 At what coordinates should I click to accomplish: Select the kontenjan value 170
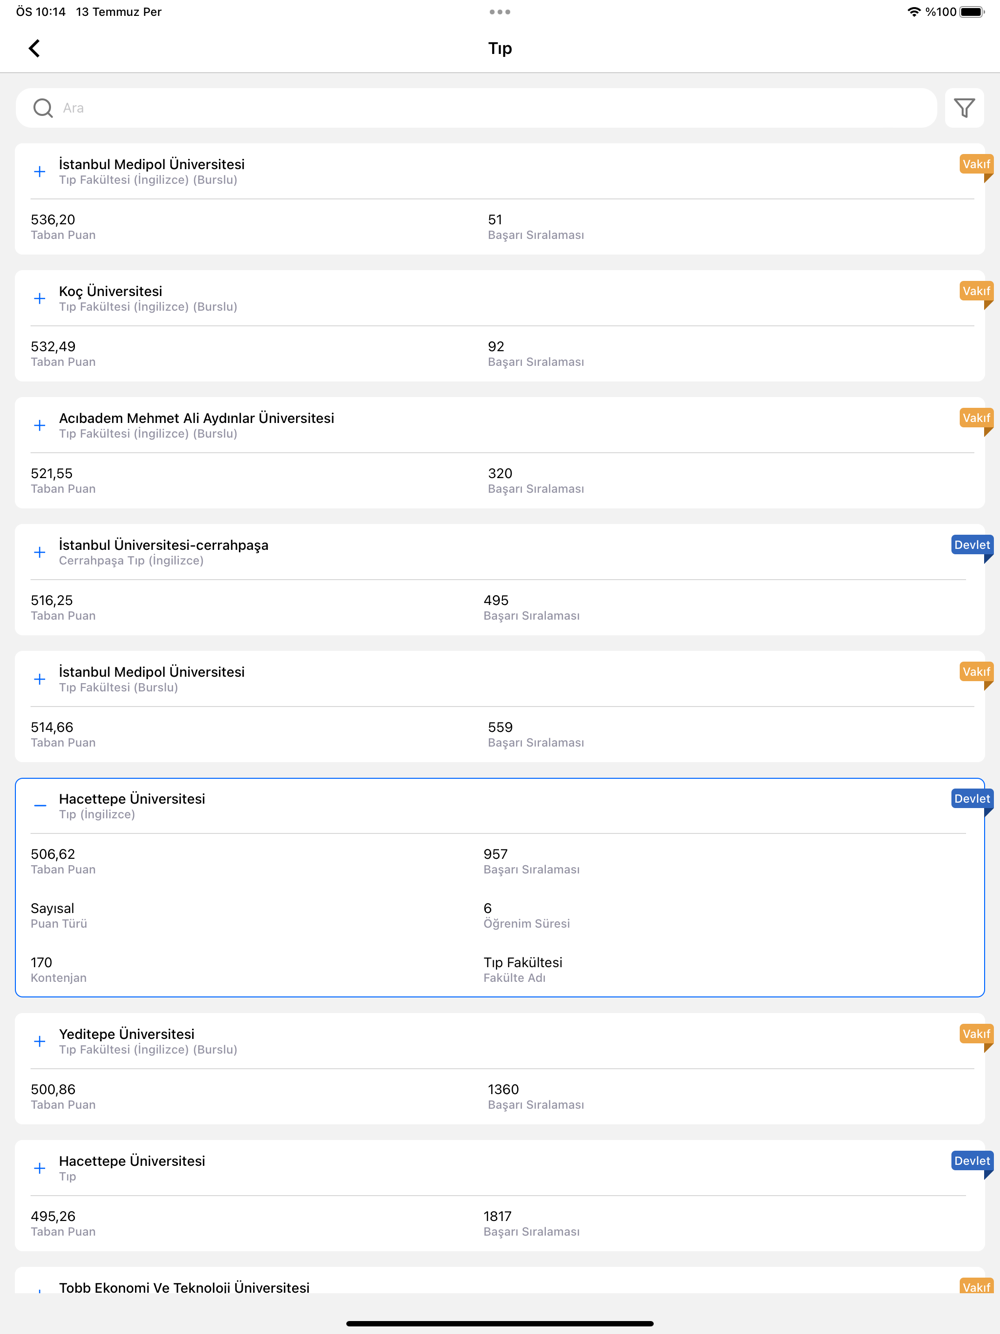tap(42, 963)
